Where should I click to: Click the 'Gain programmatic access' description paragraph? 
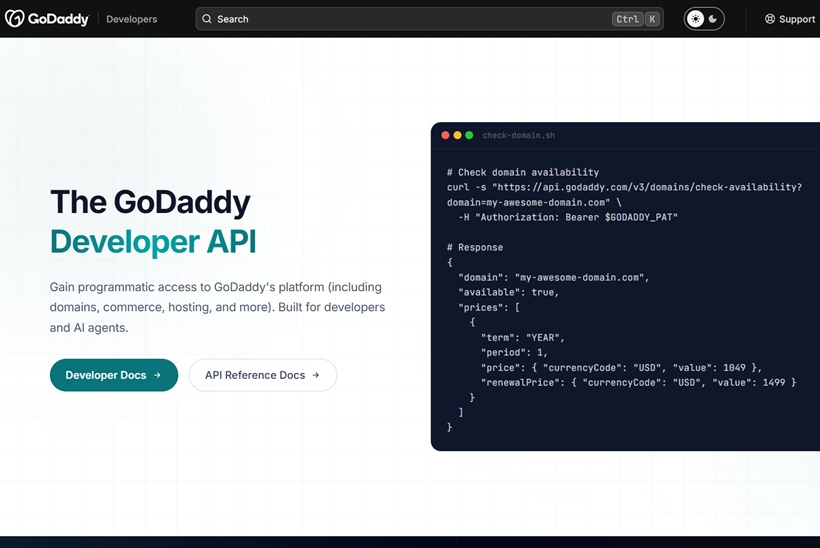pos(218,307)
